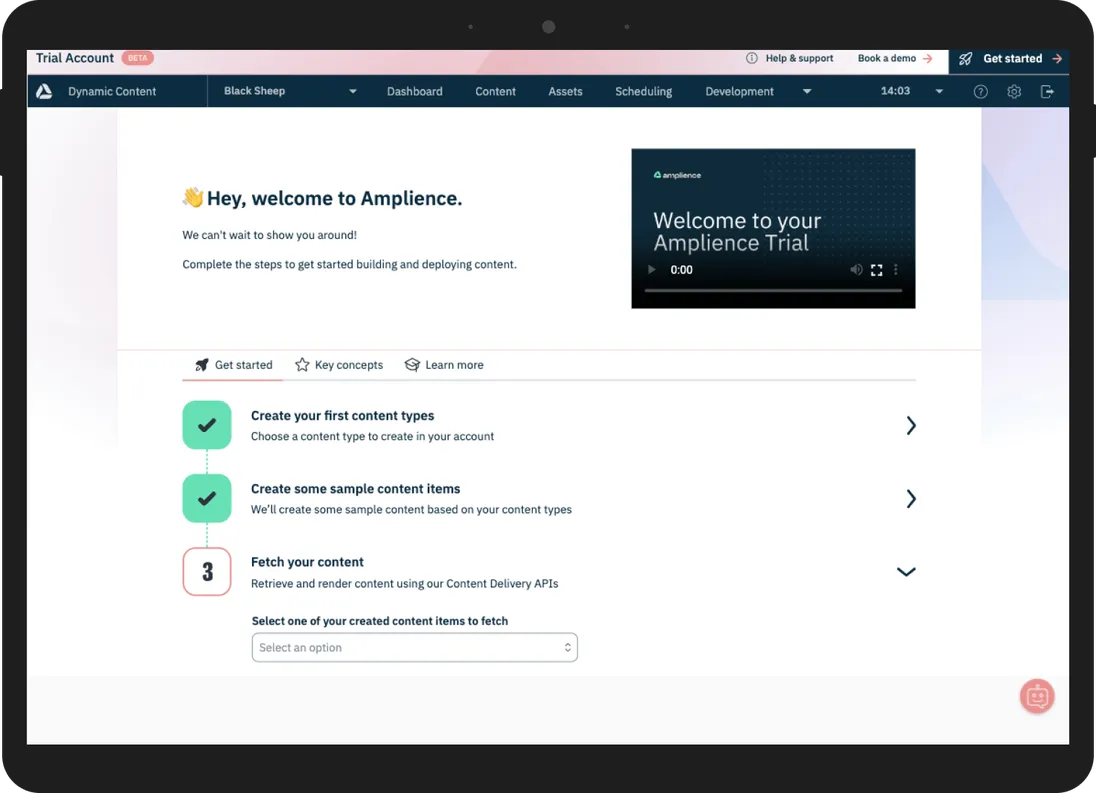Image resolution: width=1096 pixels, height=793 pixels.
Task: Open the help question mark icon
Action: 981,92
